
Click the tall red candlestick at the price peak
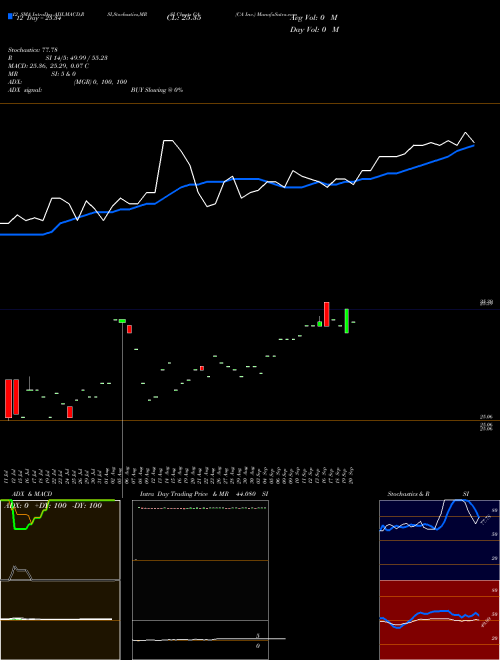[327, 314]
